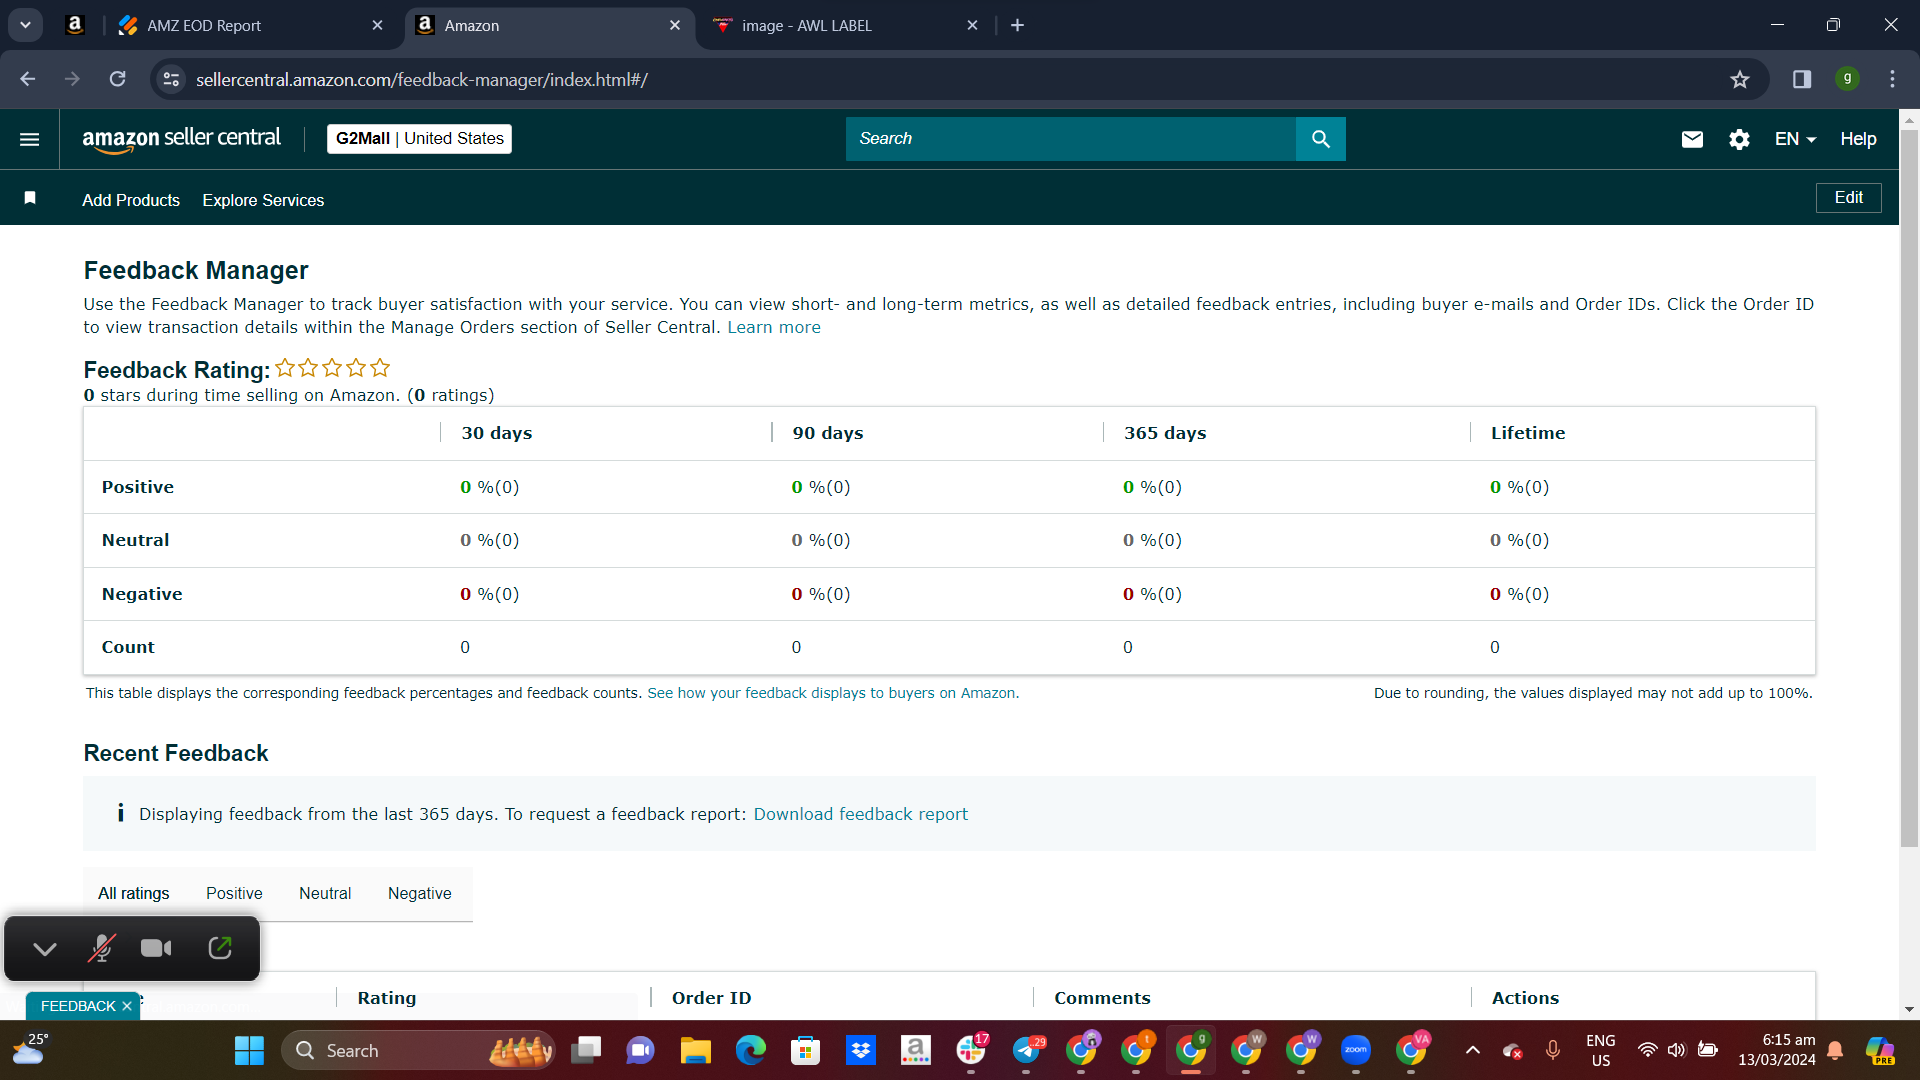Open the Seller Central hamburger menu
This screenshot has width=1920, height=1080.
pyautogui.click(x=30, y=139)
